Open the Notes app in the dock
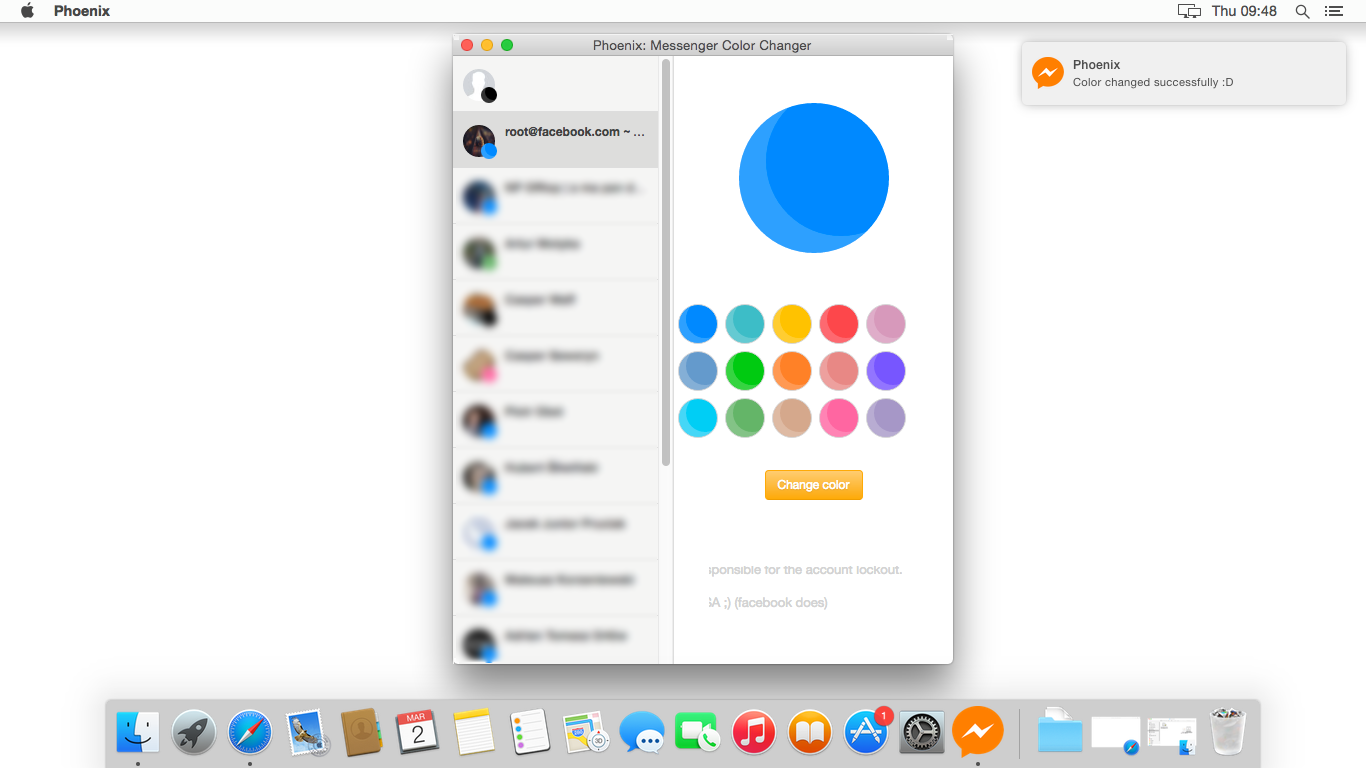The width and height of the screenshot is (1366, 768). click(x=474, y=732)
